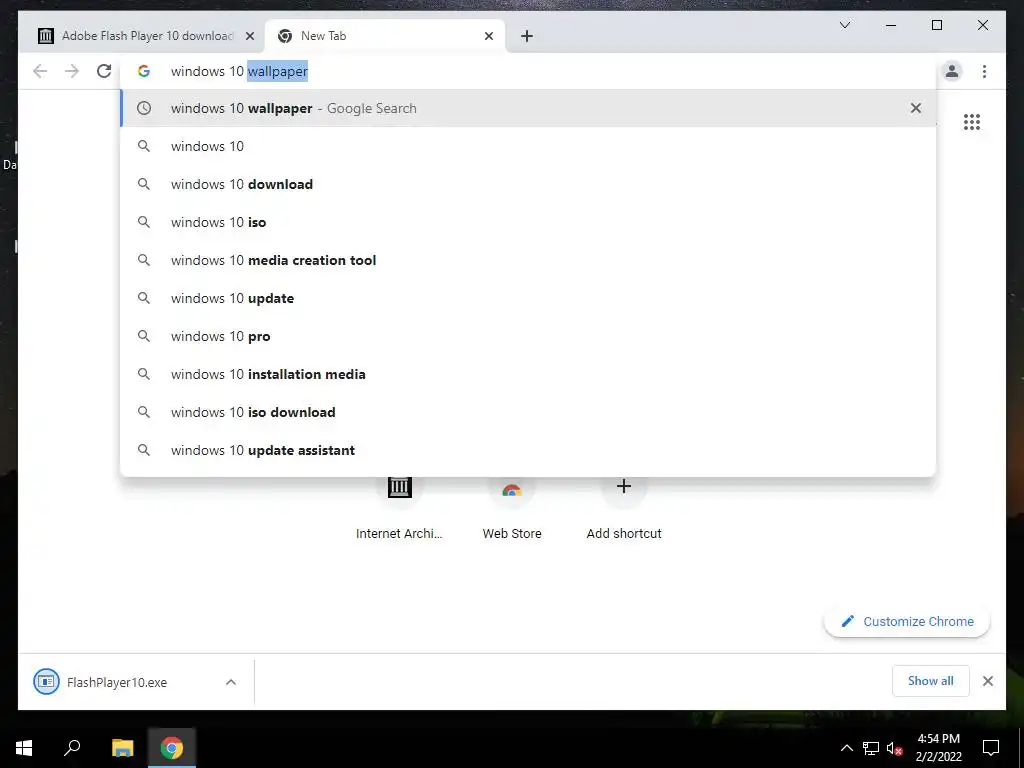
Task: Open Chrome's three-dot menu
Action: [984, 71]
